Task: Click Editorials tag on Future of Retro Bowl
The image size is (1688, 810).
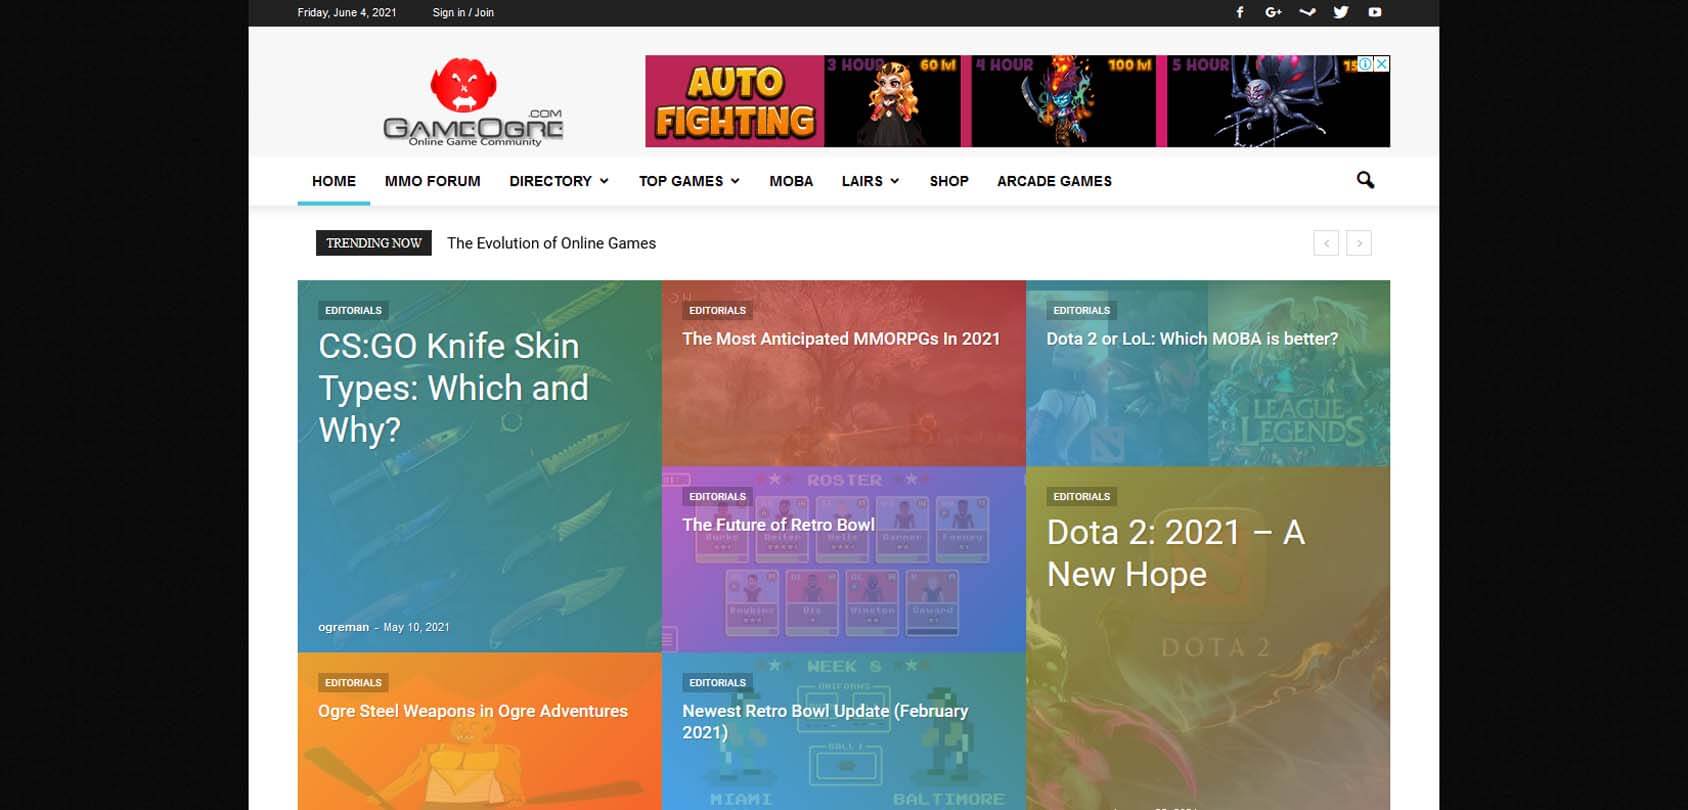Action: click(717, 497)
